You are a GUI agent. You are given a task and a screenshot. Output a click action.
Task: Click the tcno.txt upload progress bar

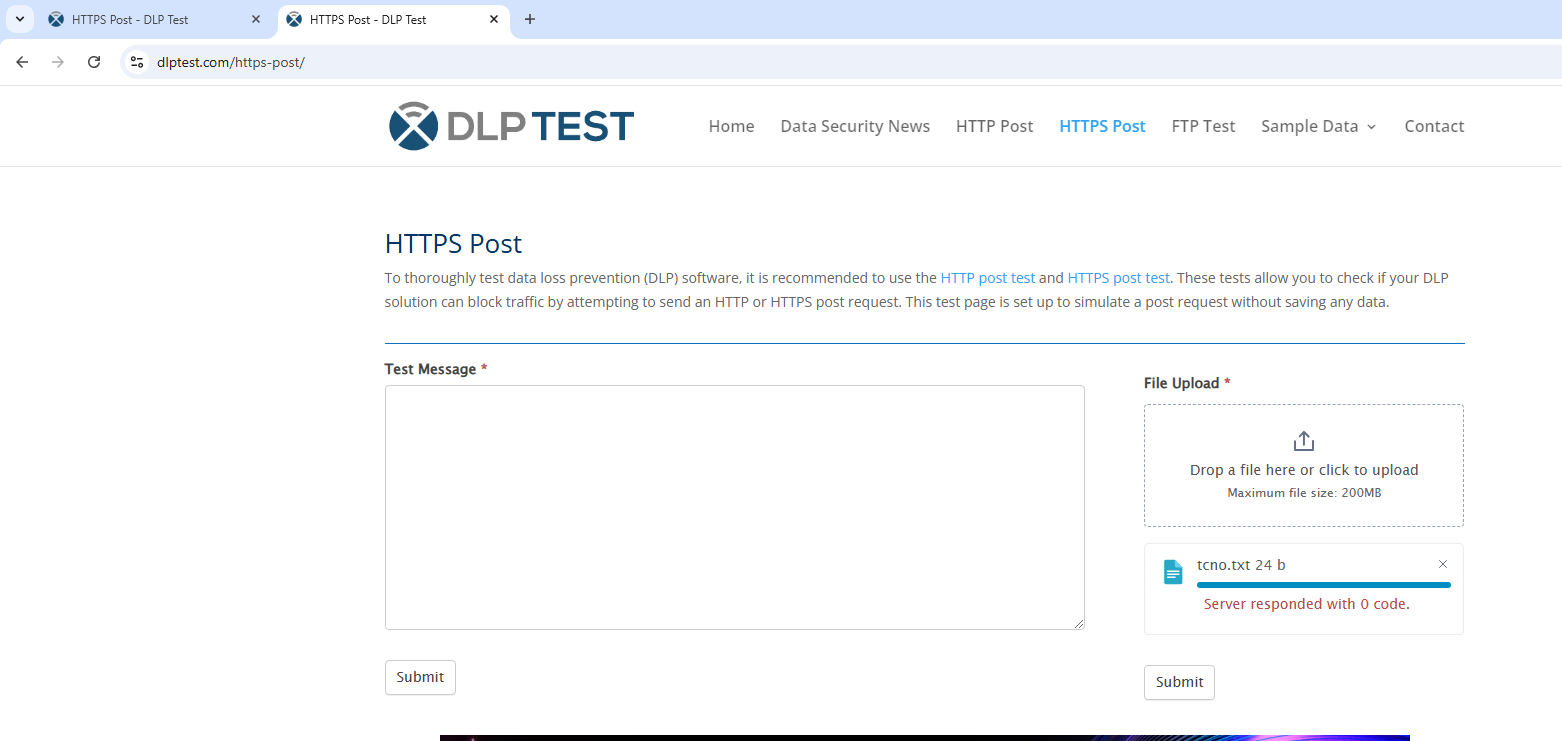pyautogui.click(x=1323, y=585)
